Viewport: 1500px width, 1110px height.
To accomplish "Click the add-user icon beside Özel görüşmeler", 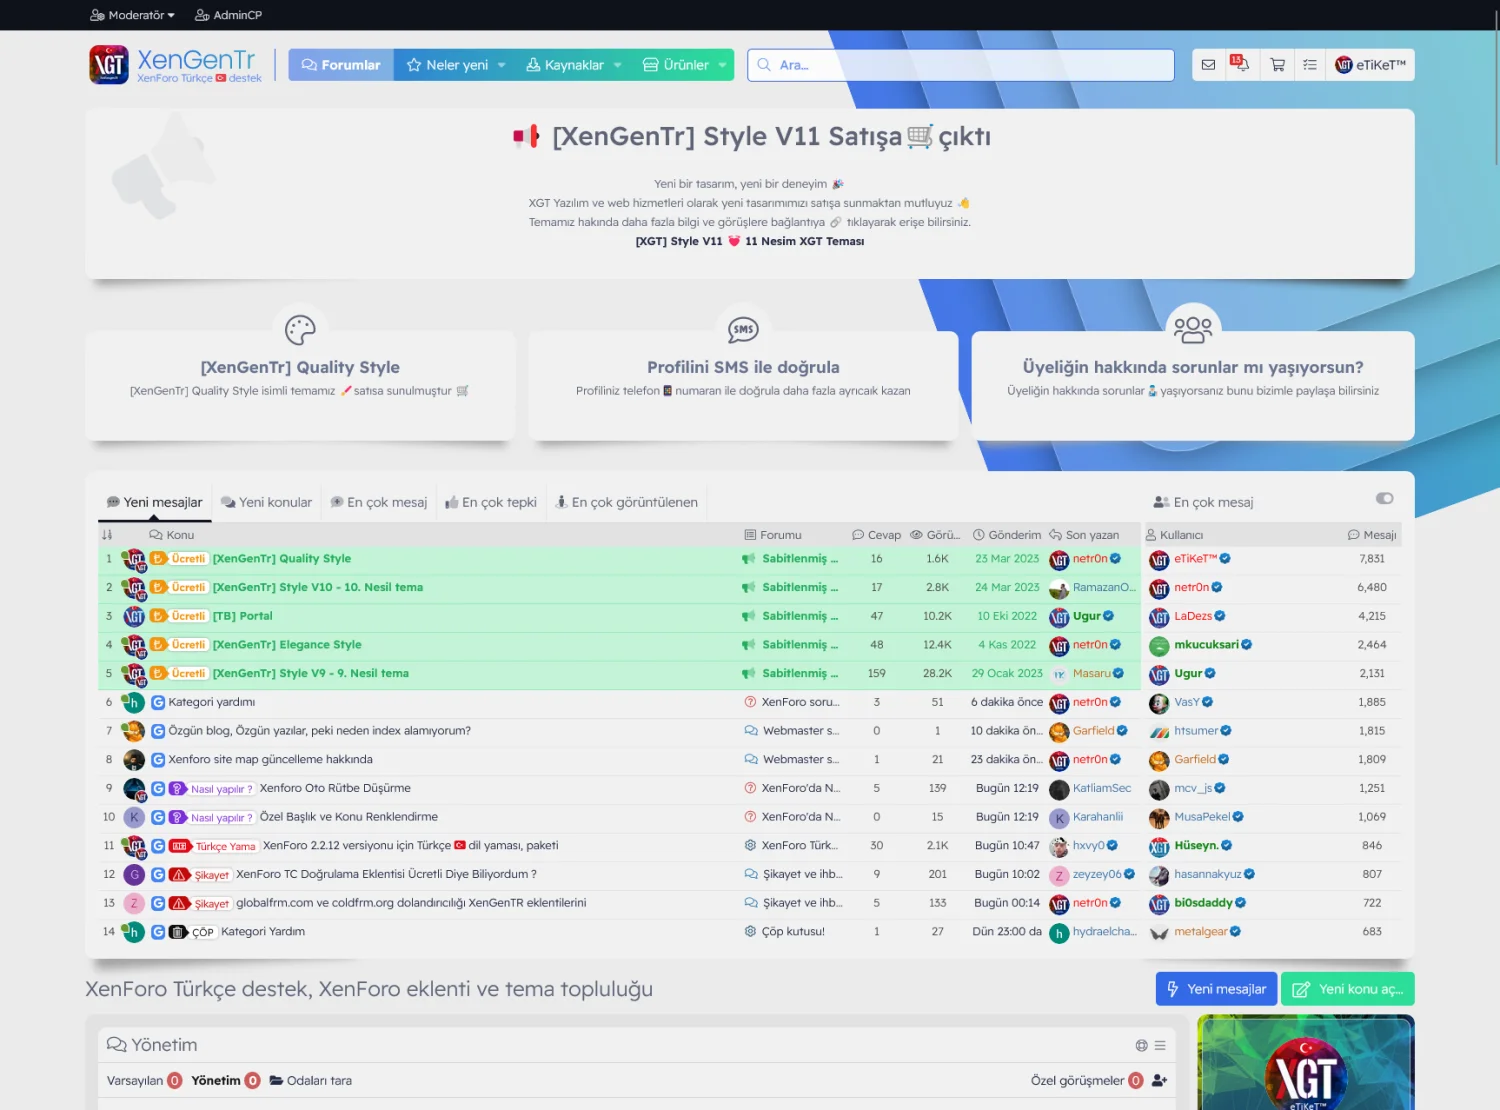I will pos(1159,1081).
